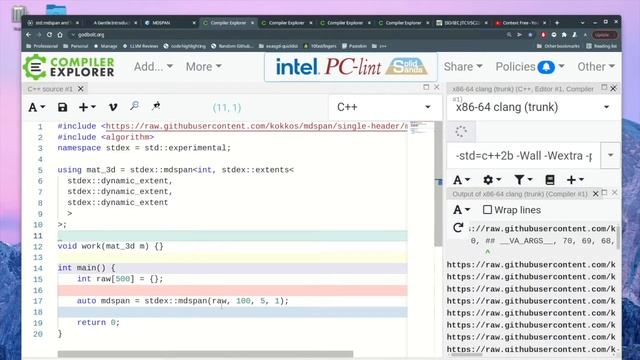Viewport: 640px width, 360px height.
Task: Maximize the source editor pane
Action: click(x=426, y=87)
